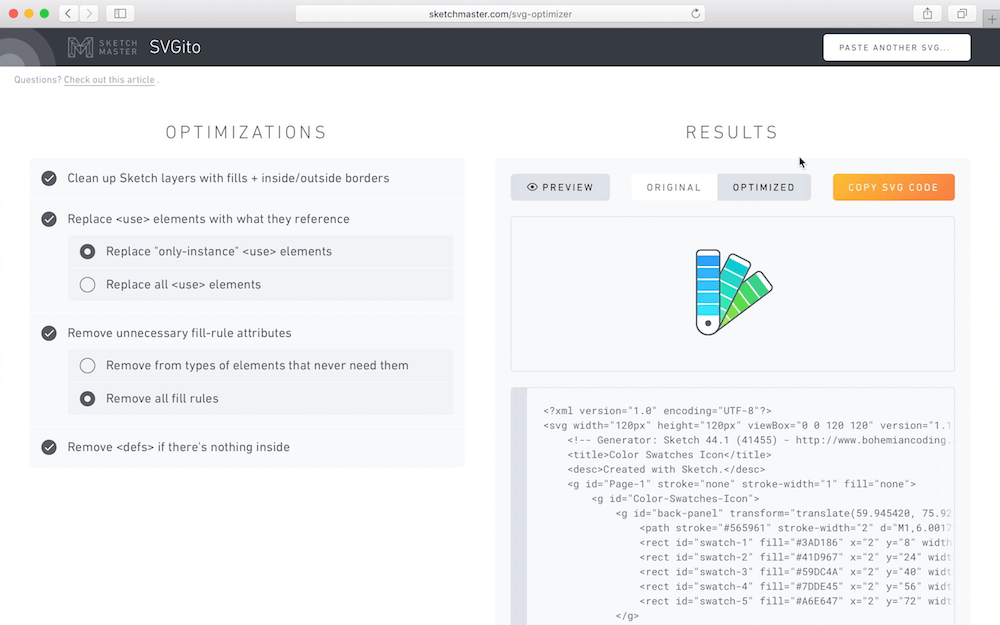The width and height of the screenshot is (1000, 625).
Task: Click the rect swatch-4 fill #7DDE45 line
Action: (x=795, y=587)
